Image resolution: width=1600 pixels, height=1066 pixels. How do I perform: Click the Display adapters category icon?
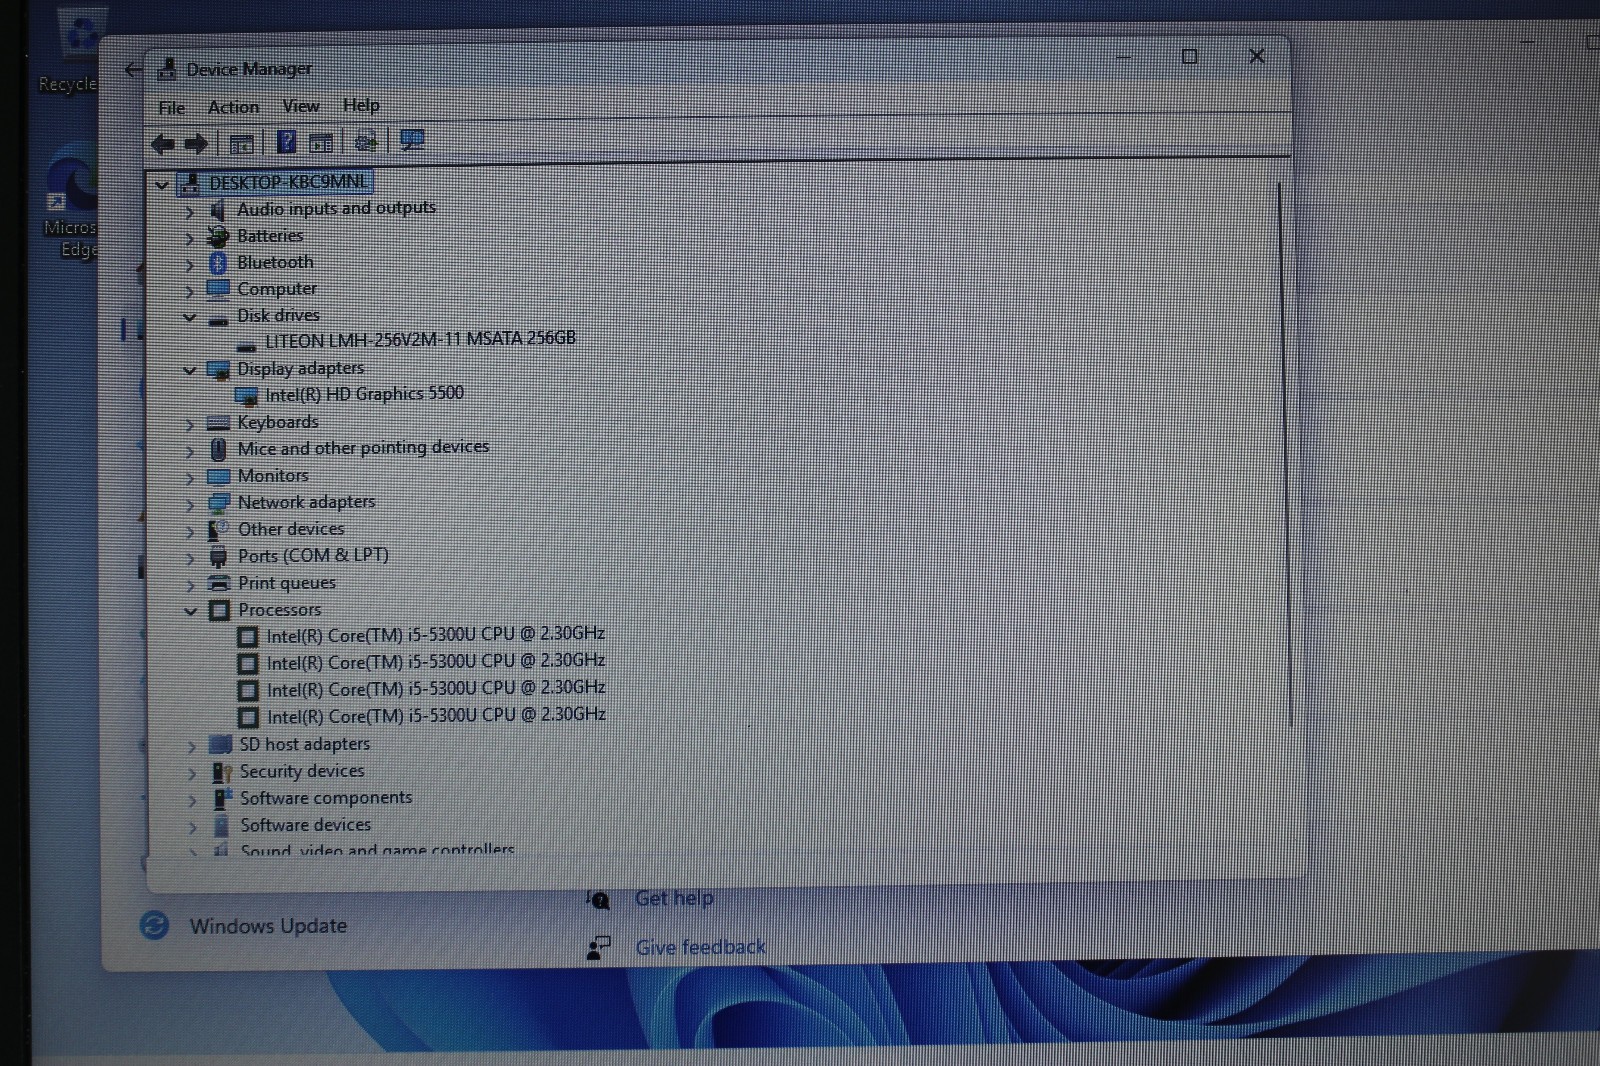(218, 370)
